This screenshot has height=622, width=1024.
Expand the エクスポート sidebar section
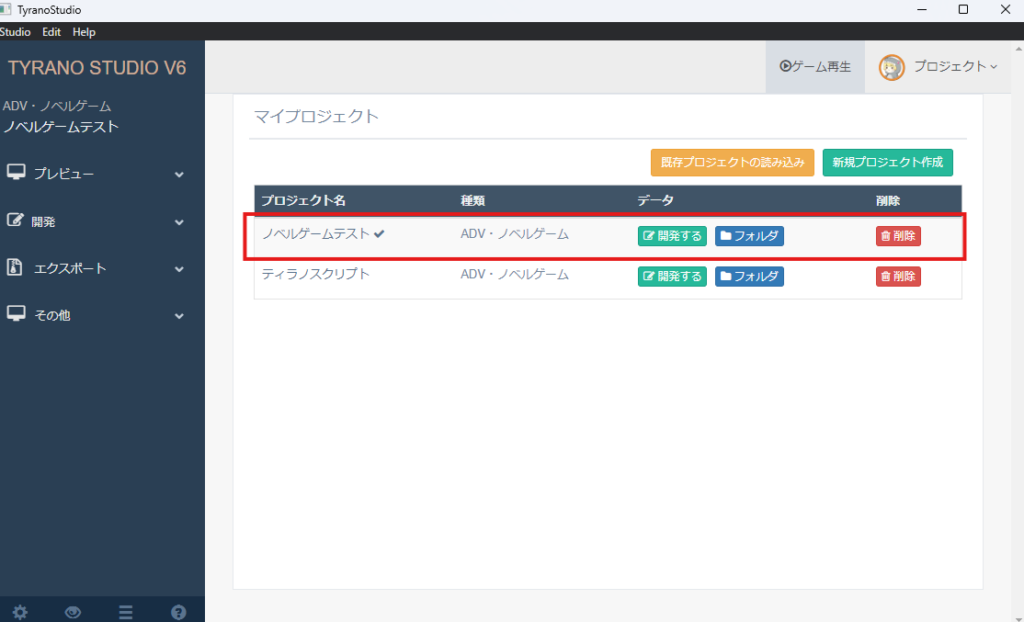coord(95,269)
